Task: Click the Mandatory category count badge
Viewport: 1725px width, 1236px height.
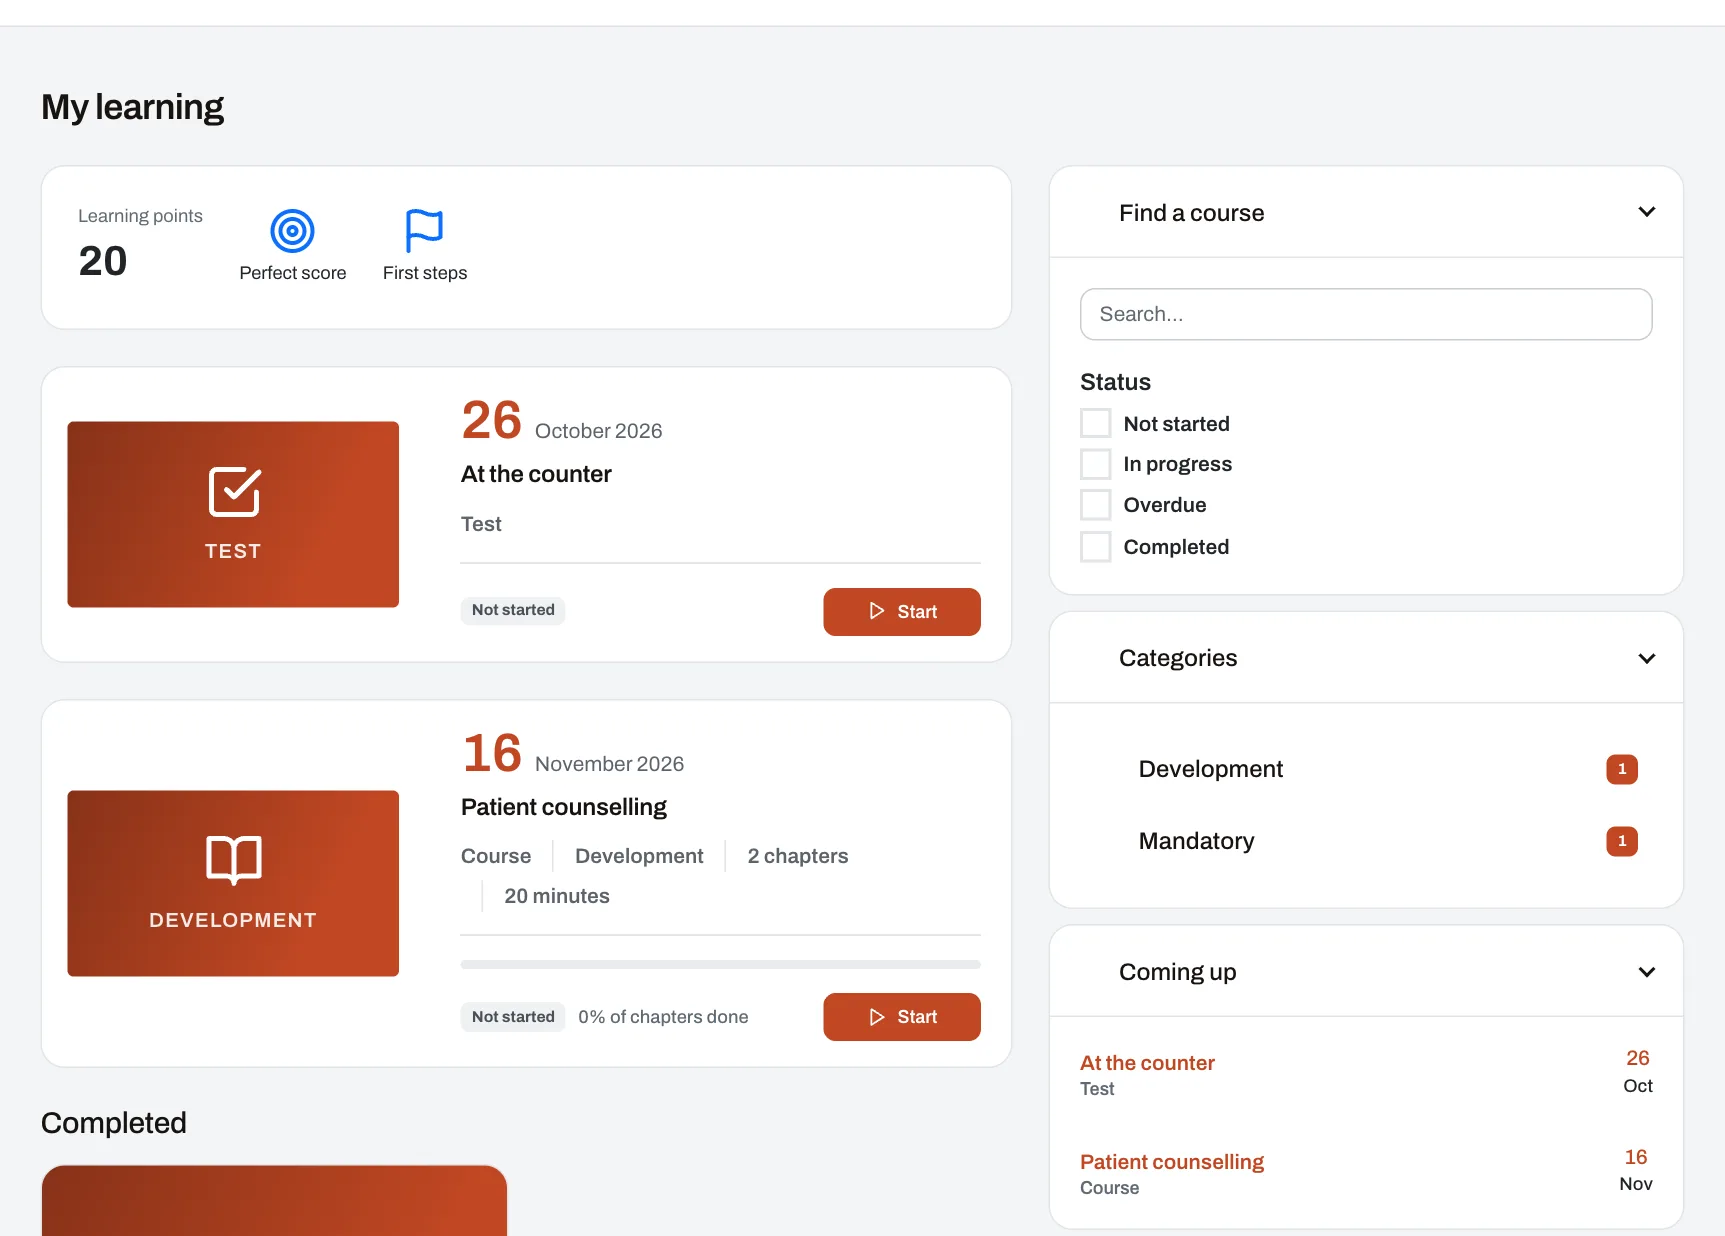Action: (1622, 841)
